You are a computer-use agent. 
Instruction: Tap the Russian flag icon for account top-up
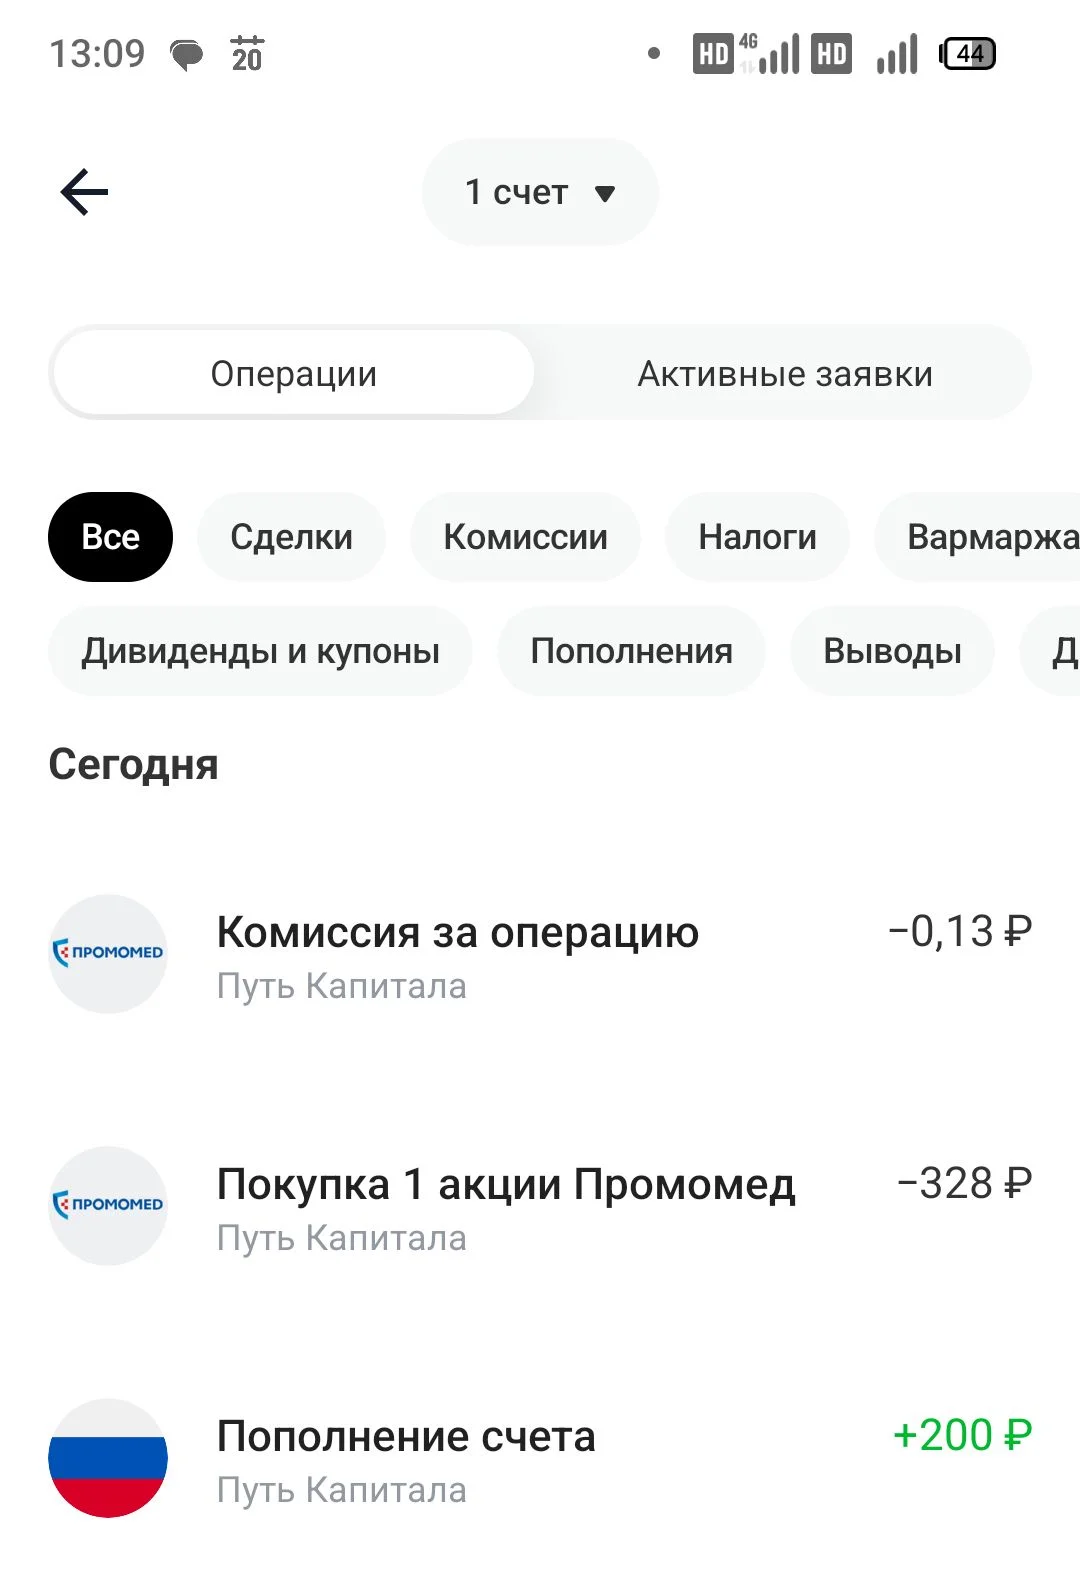point(108,1457)
